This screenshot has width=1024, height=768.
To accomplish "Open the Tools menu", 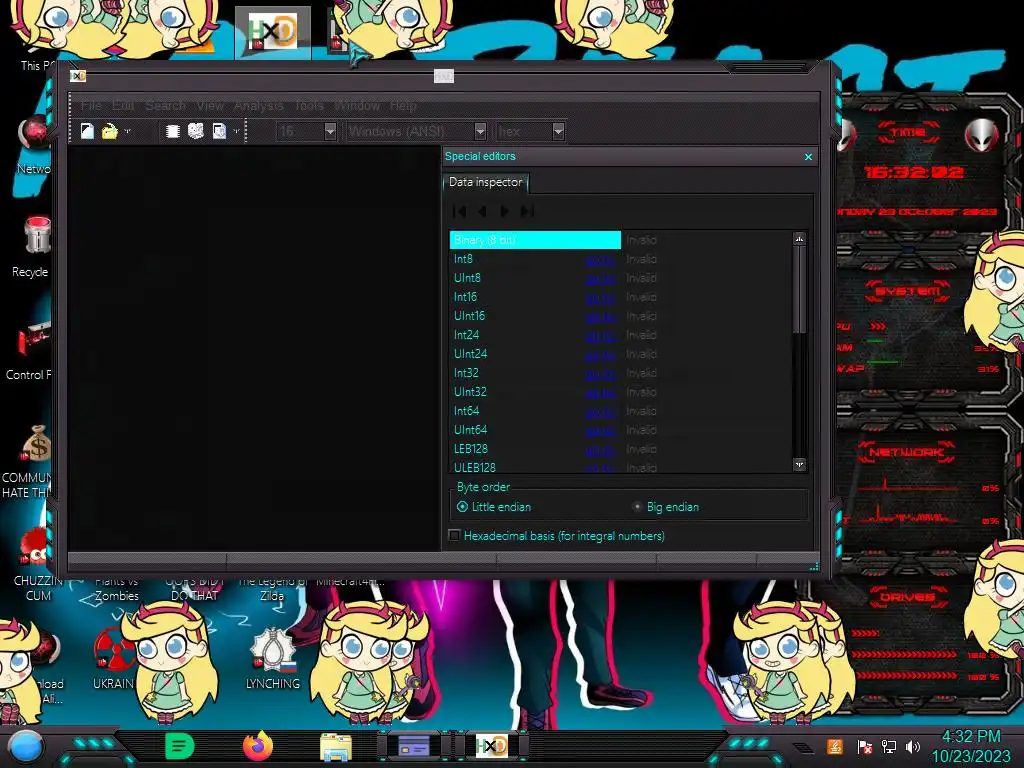I will (309, 105).
